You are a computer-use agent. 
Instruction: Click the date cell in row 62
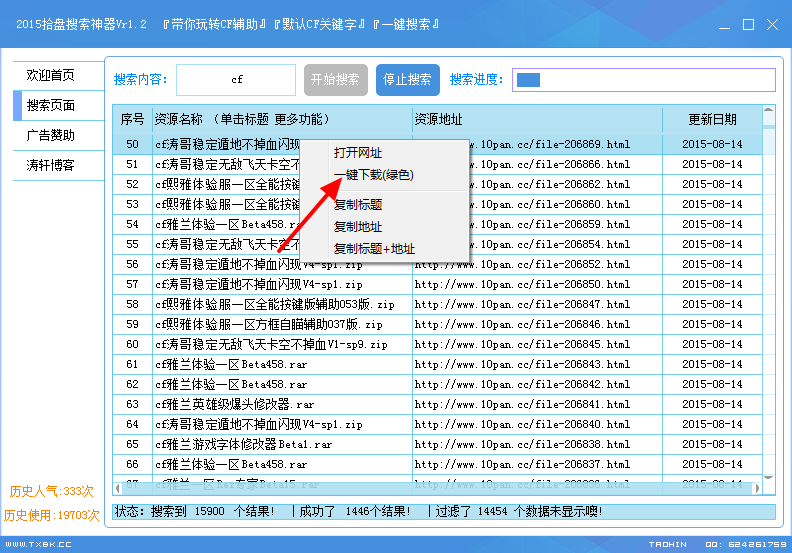pos(712,384)
